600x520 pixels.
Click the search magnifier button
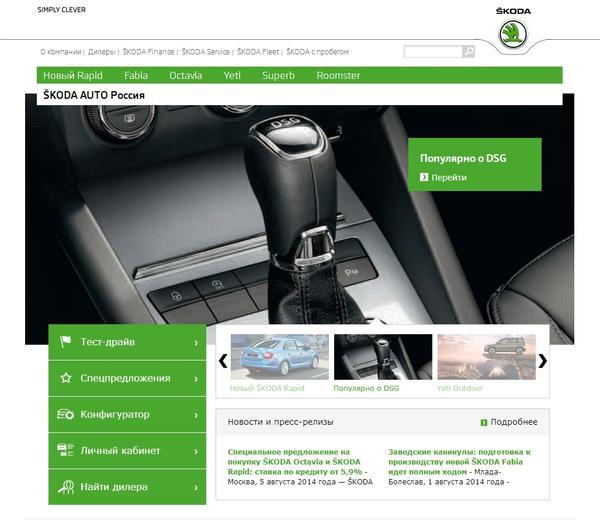(x=468, y=51)
